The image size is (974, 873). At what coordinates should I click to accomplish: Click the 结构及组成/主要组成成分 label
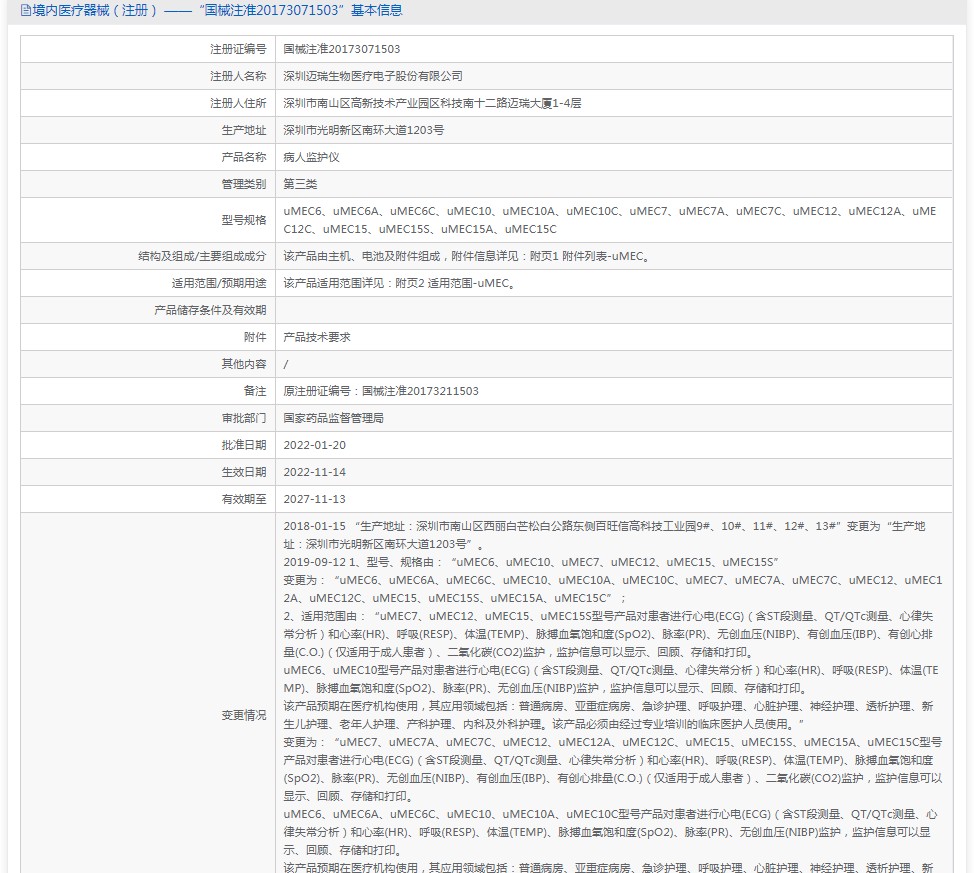[202, 256]
